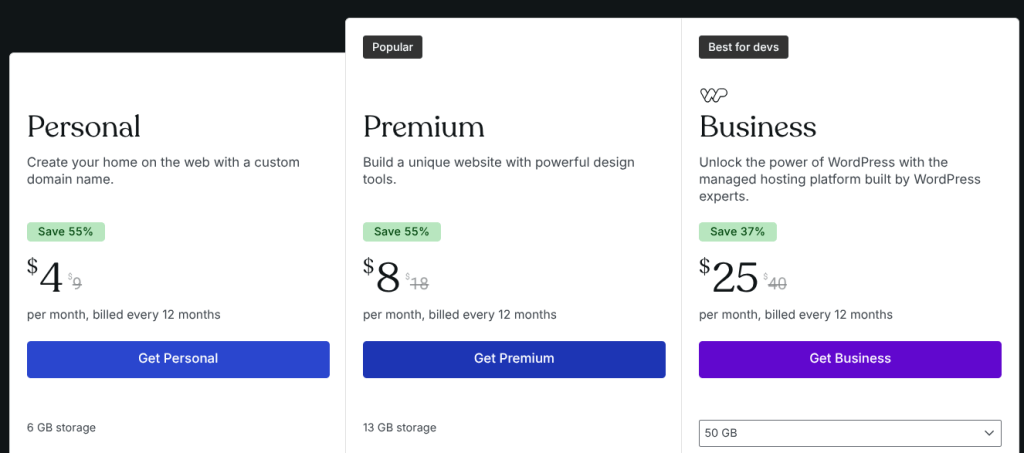Screen dimensions: 1024x453
Task: Click the Best for devs badge
Action: pyautogui.click(x=743, y=47)
